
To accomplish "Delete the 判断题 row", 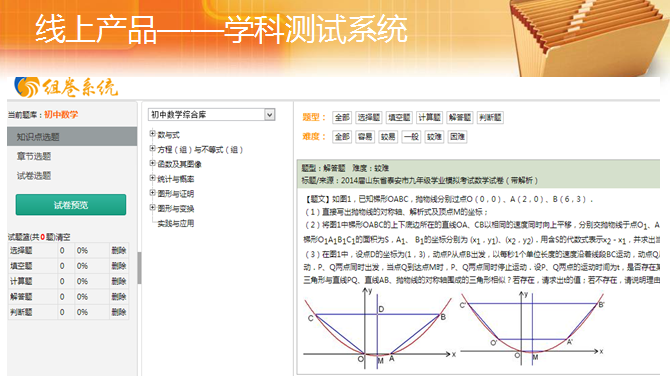I will coord(119,312).
